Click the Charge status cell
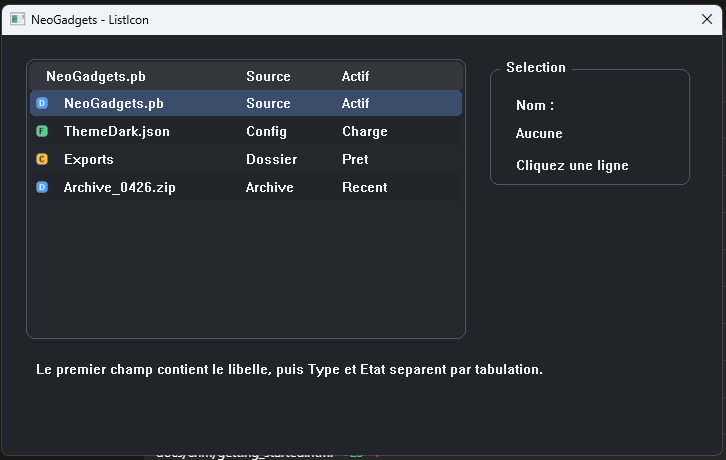 [x=364, y=131]
